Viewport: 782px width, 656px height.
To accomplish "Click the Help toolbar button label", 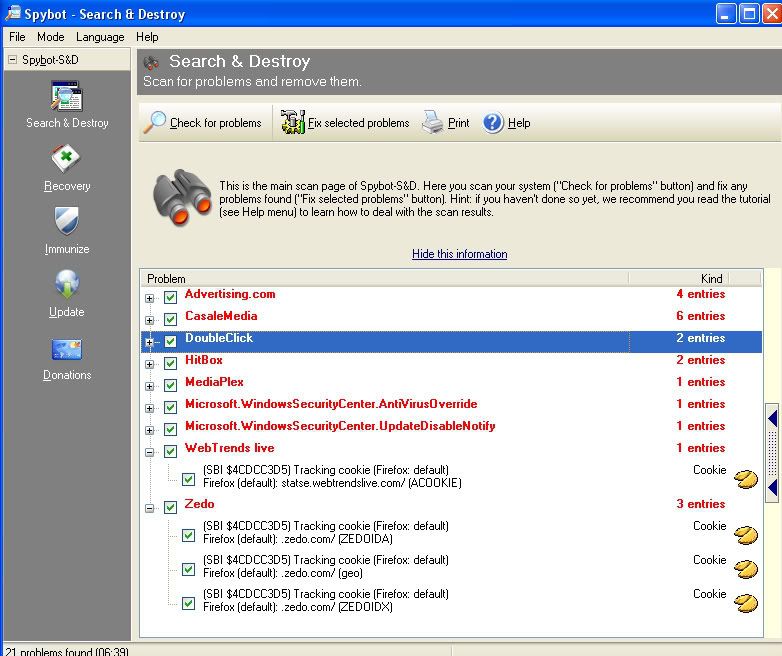I will click(519, 123).
